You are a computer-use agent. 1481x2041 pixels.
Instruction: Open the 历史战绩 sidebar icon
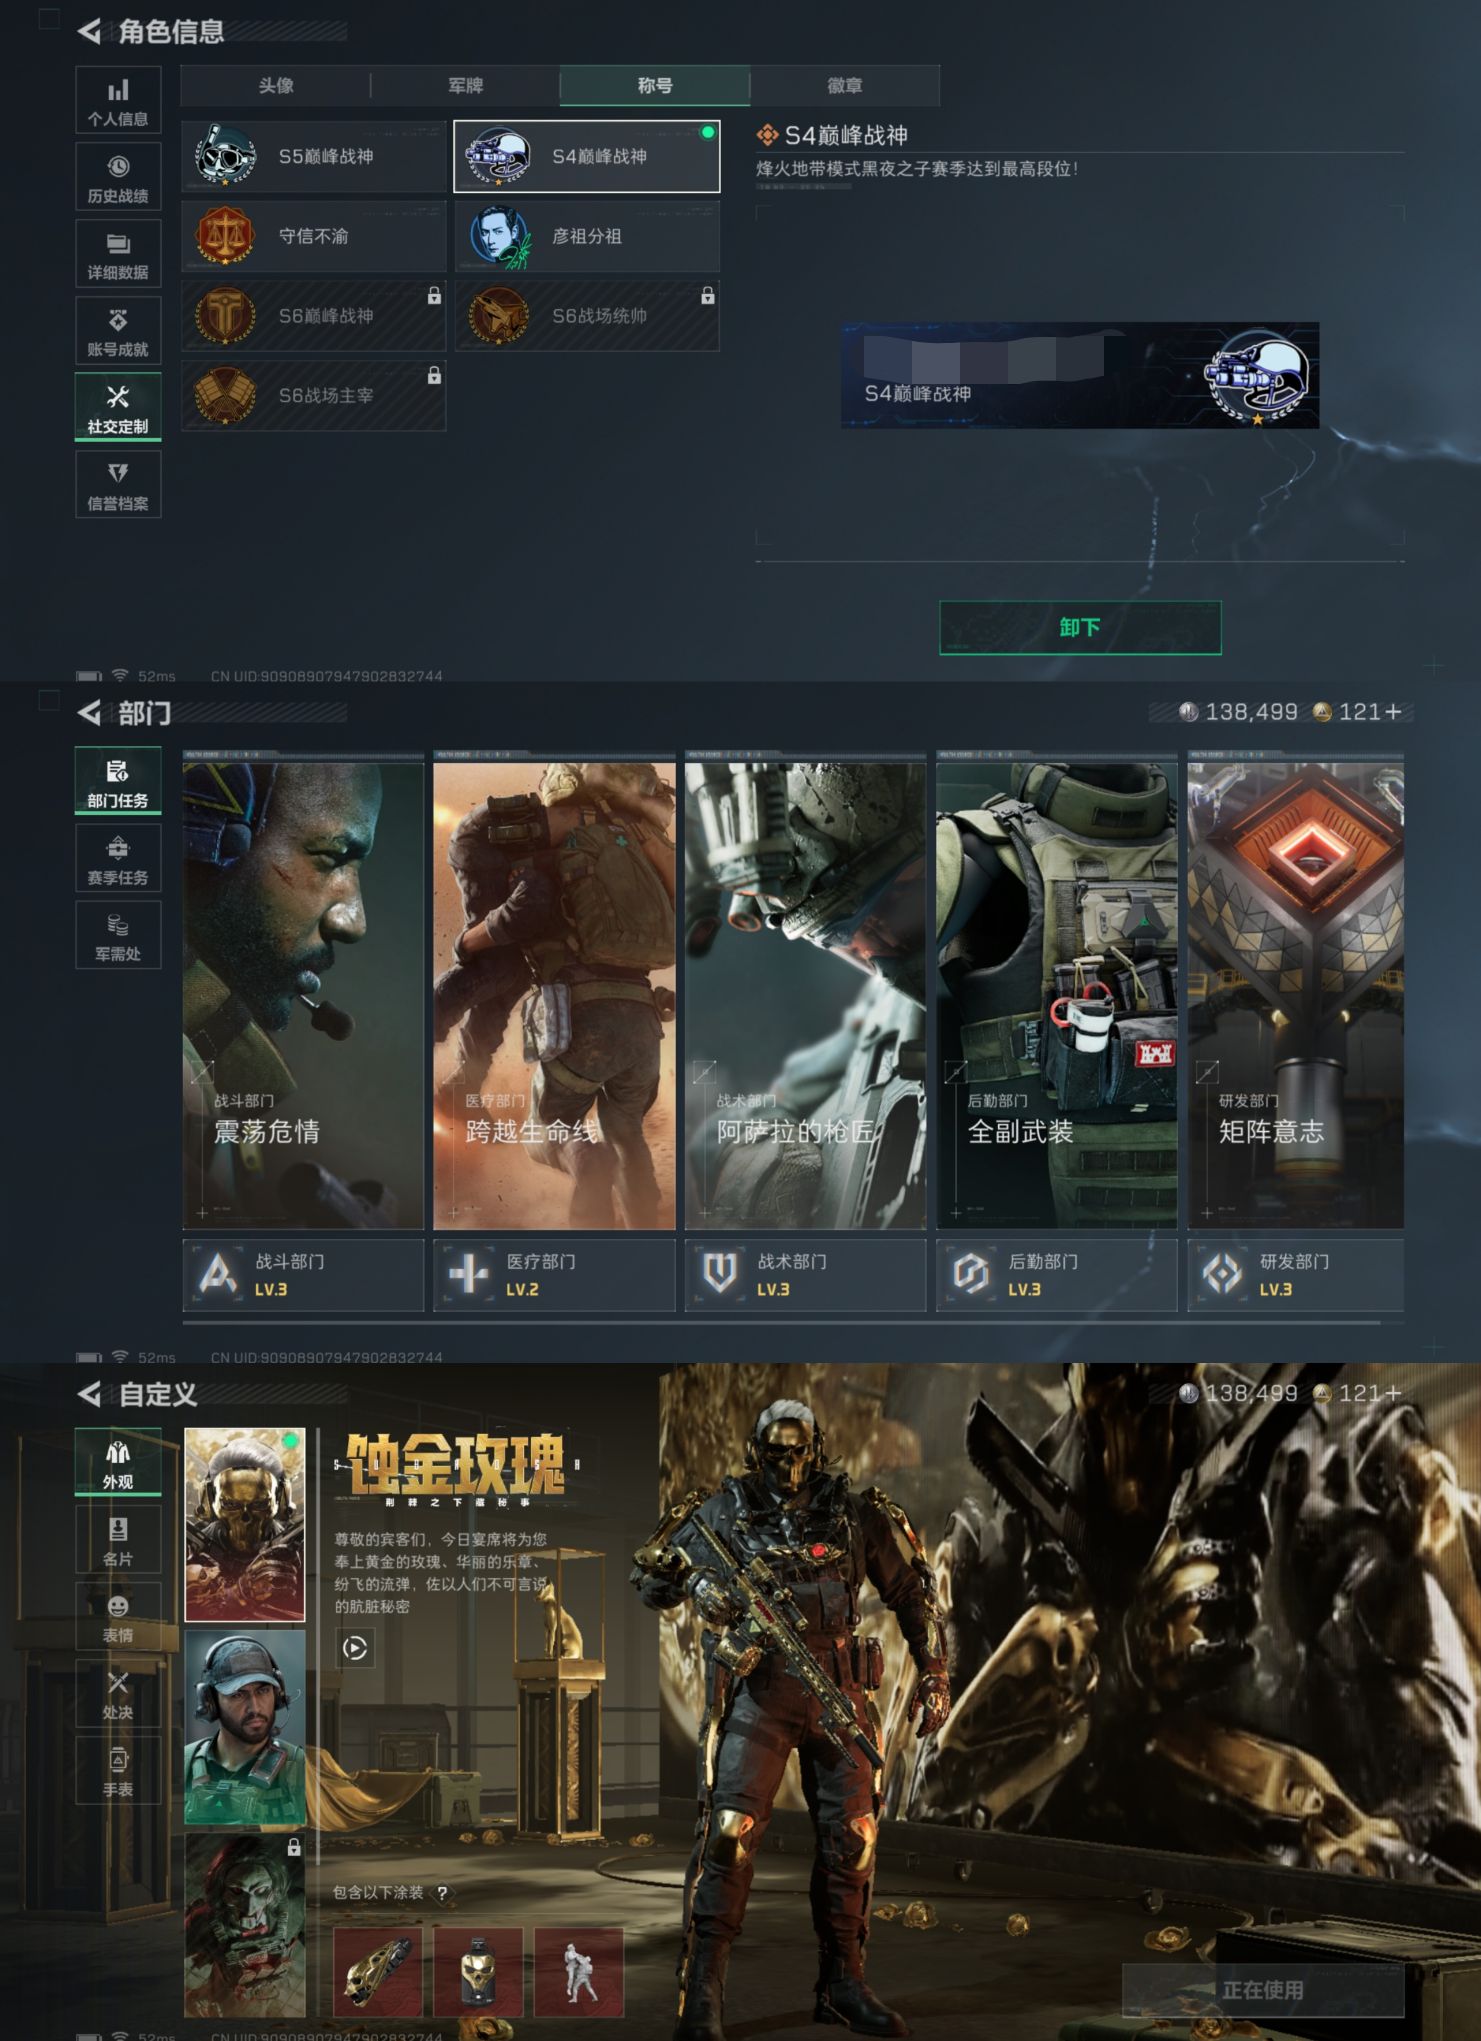coord(118,177)
